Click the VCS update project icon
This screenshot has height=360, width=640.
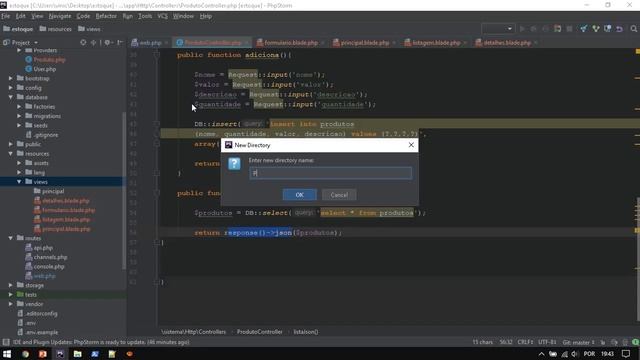(x=584, y=29)
